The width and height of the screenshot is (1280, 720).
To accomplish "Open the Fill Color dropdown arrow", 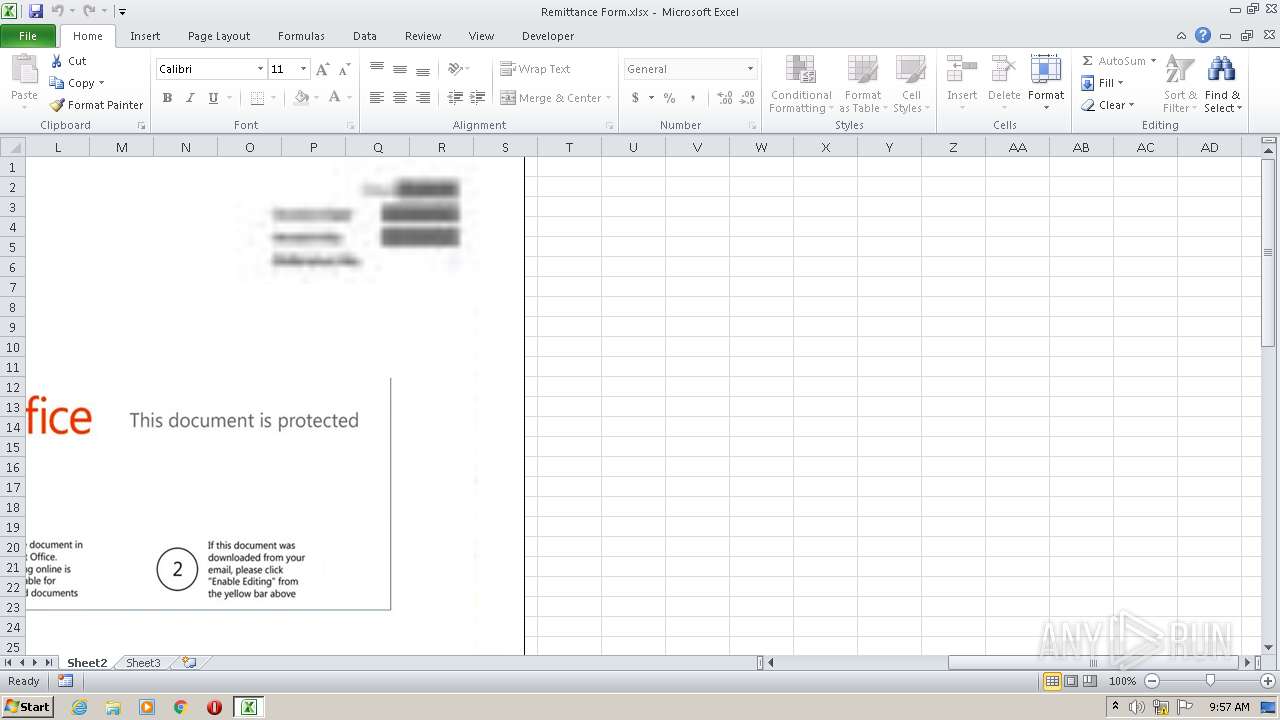I will coord(316,98).
